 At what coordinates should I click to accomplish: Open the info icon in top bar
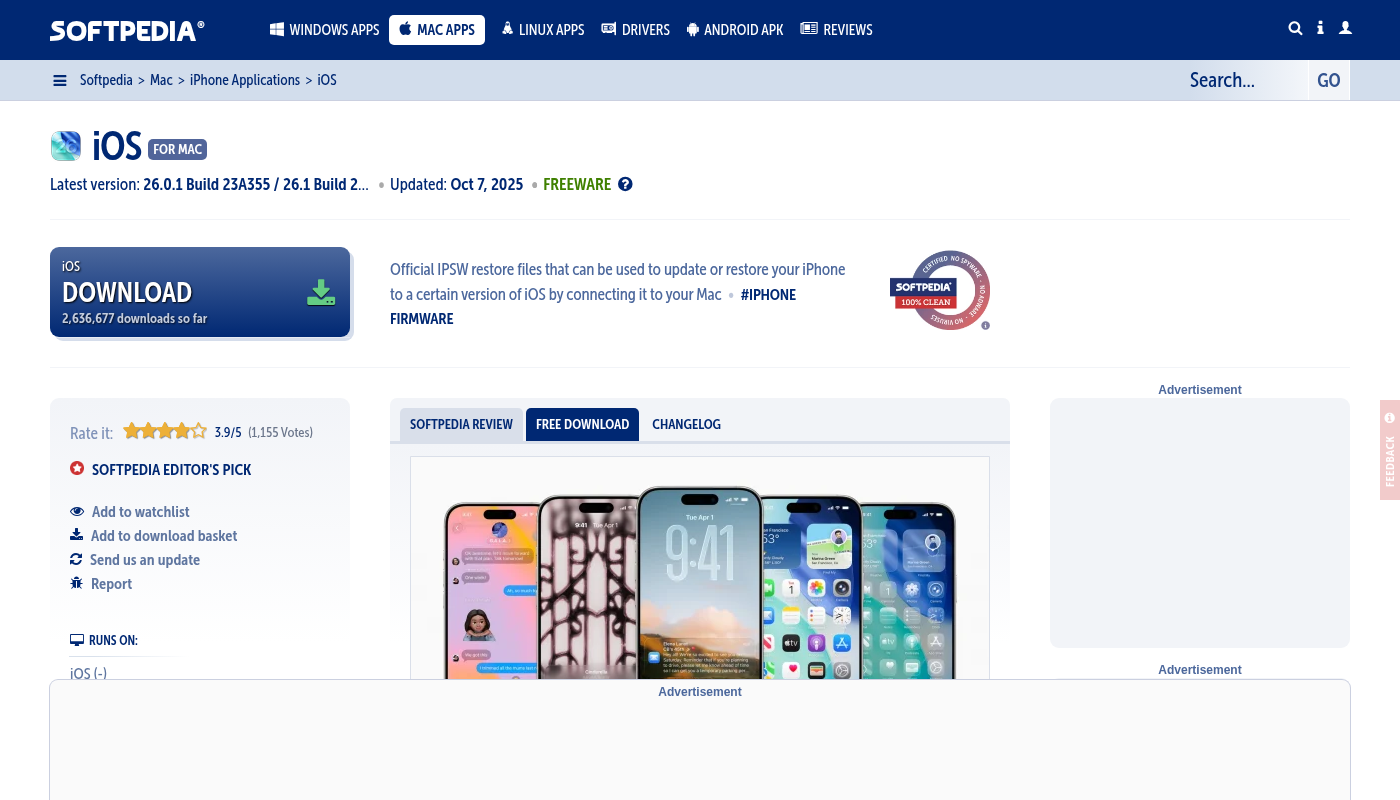point(1320,29)
